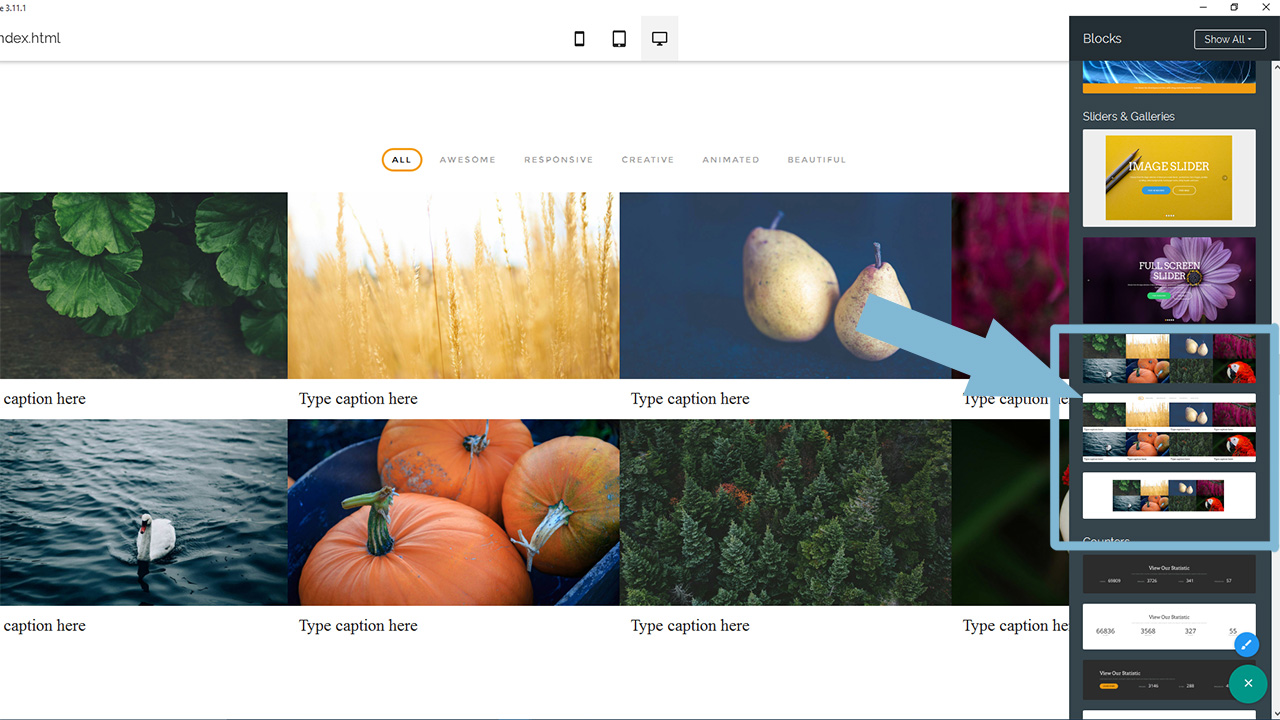Click the pears gallery image
This screenshot has height=720, width=1280.
[785, 285]
